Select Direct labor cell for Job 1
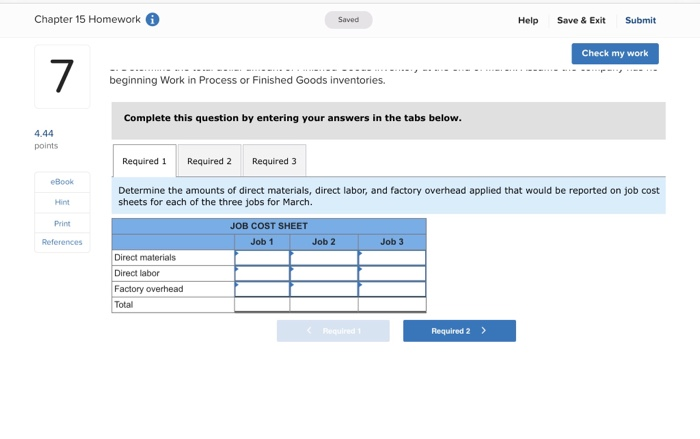The width and height of the screenshot is (700, 439). point(262,273)
